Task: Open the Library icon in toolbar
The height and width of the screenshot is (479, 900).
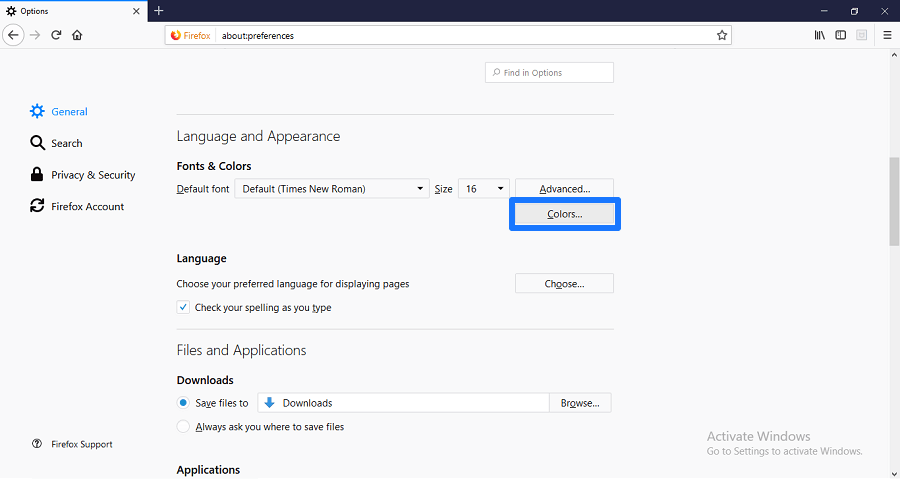Action: pos(820,35)
